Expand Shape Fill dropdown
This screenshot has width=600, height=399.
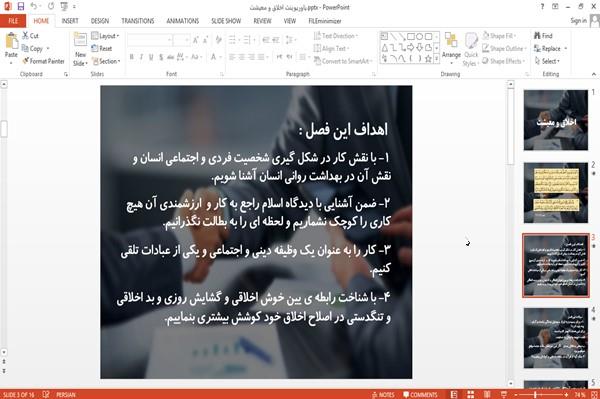(499, 36)
